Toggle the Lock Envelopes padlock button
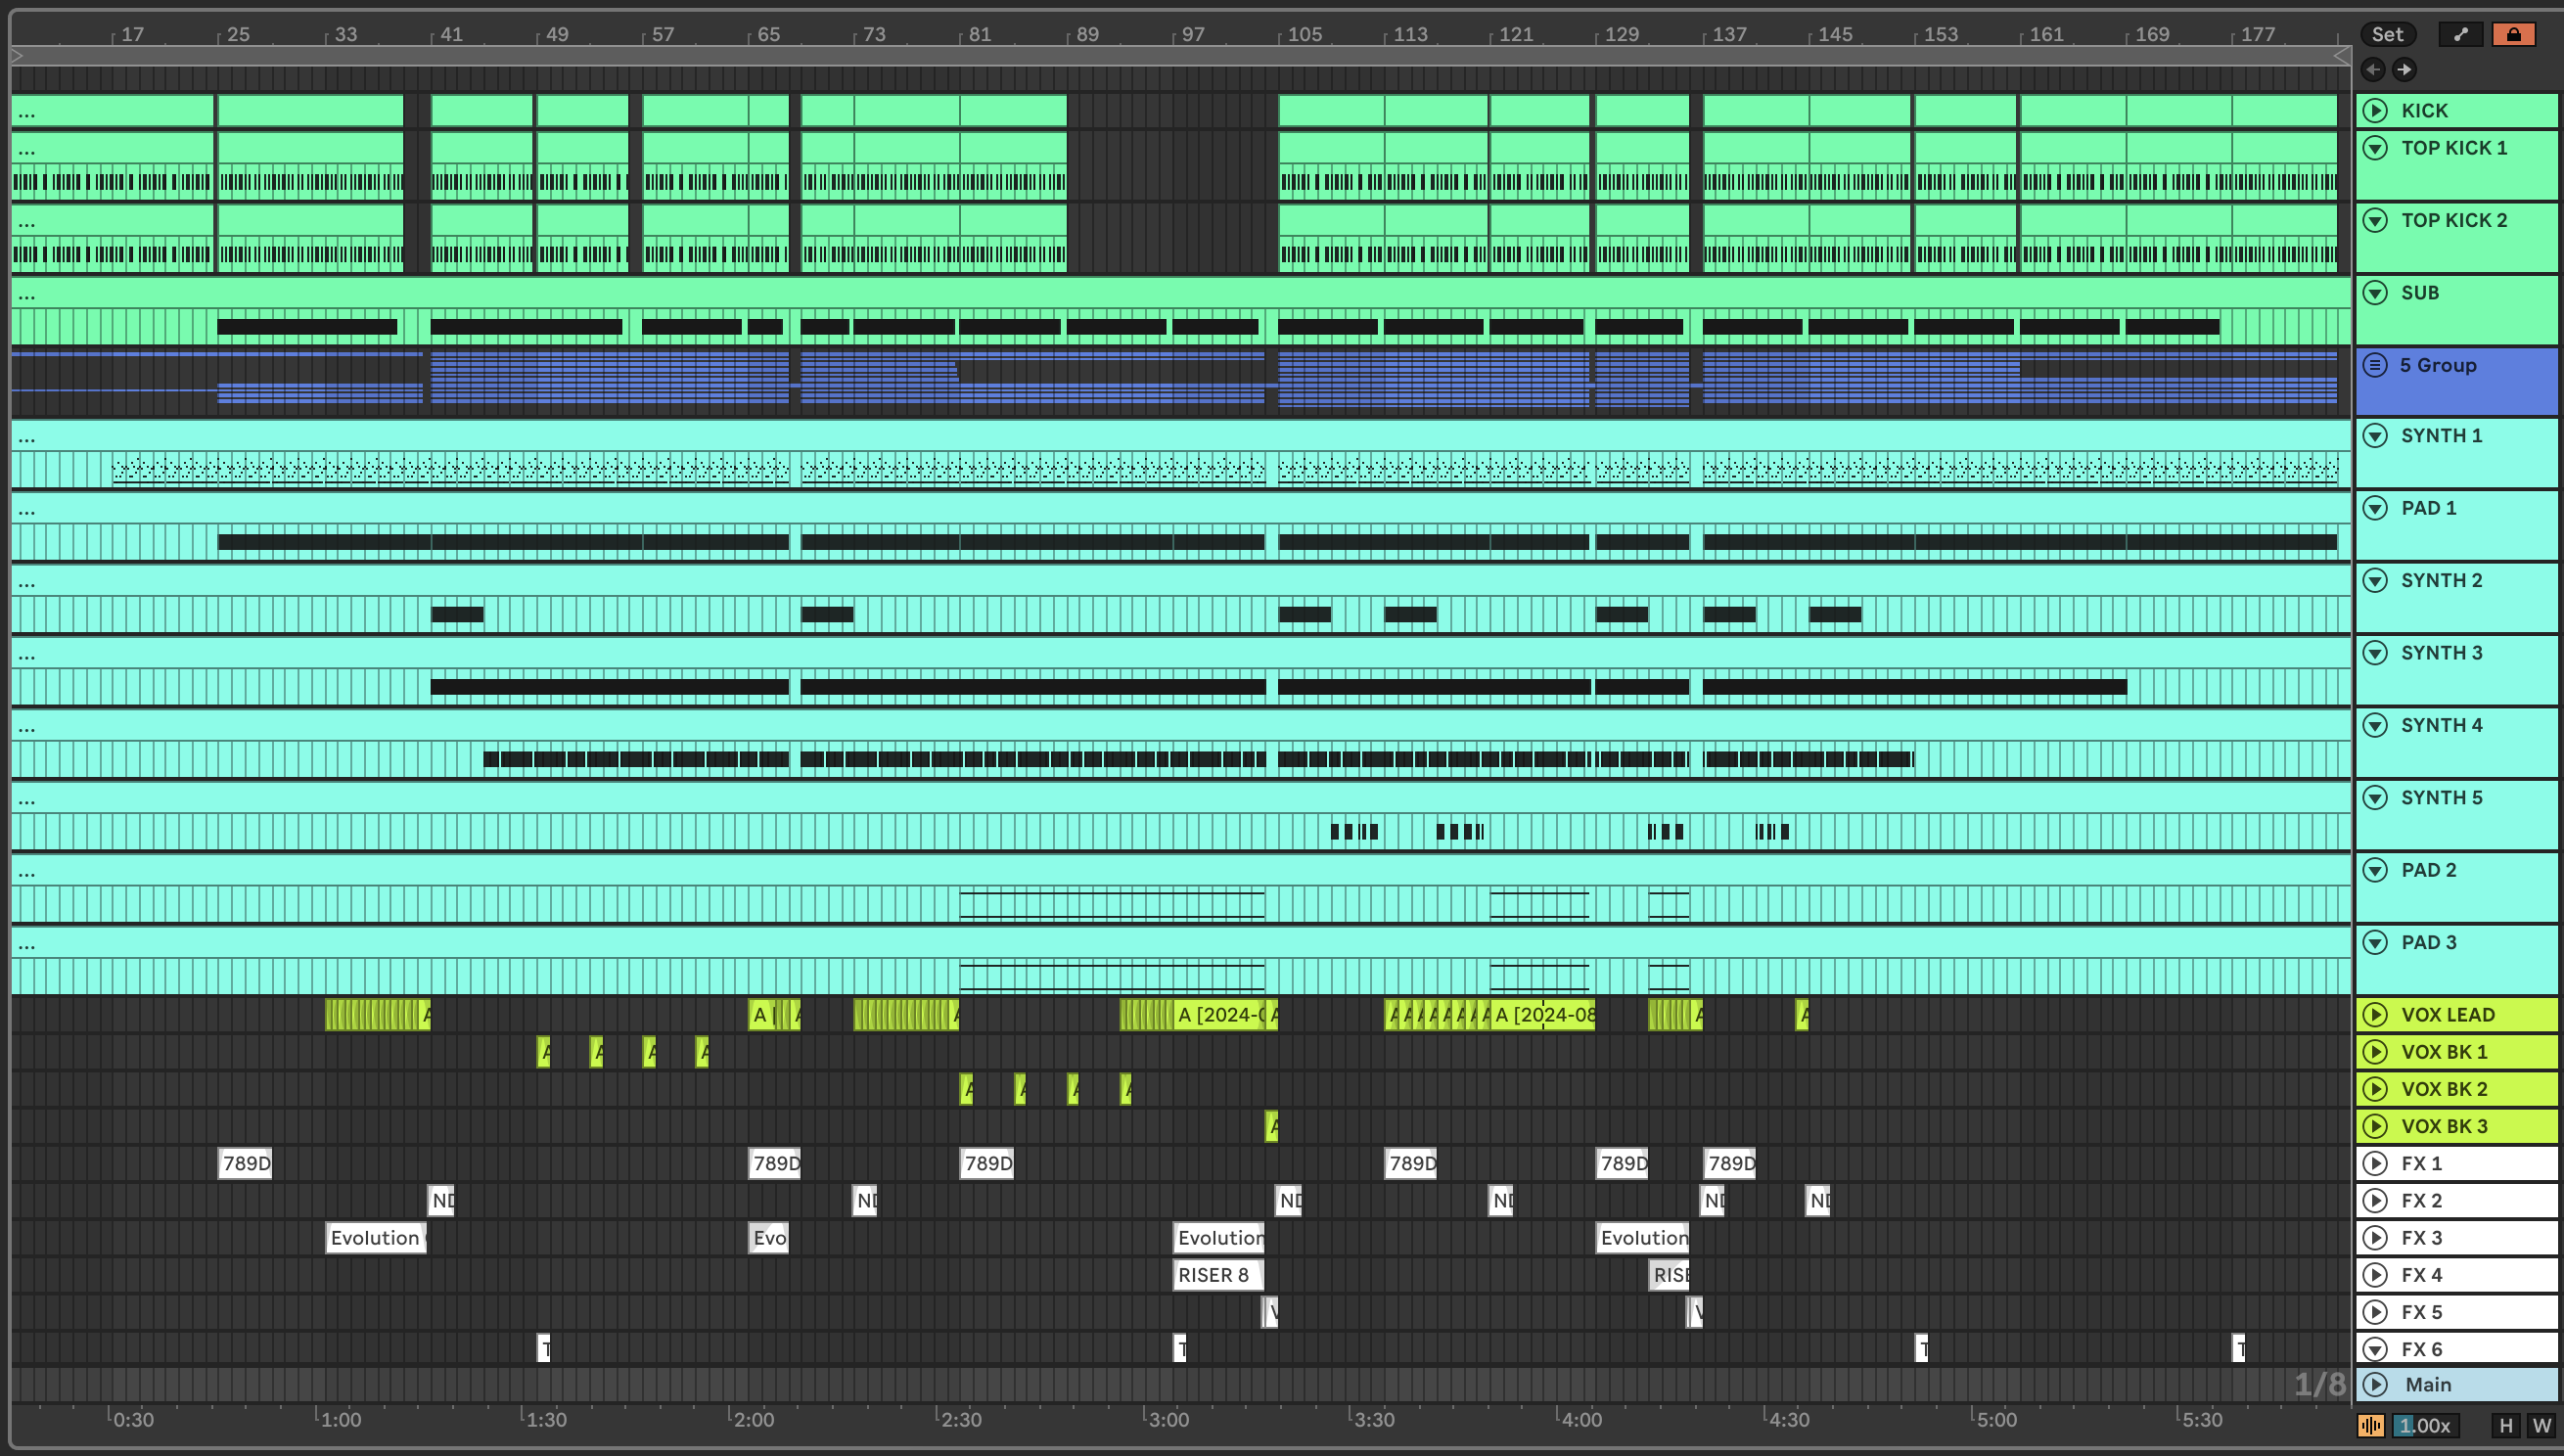Viewport: 2564px width, 1456px height. coord(2513,34)
